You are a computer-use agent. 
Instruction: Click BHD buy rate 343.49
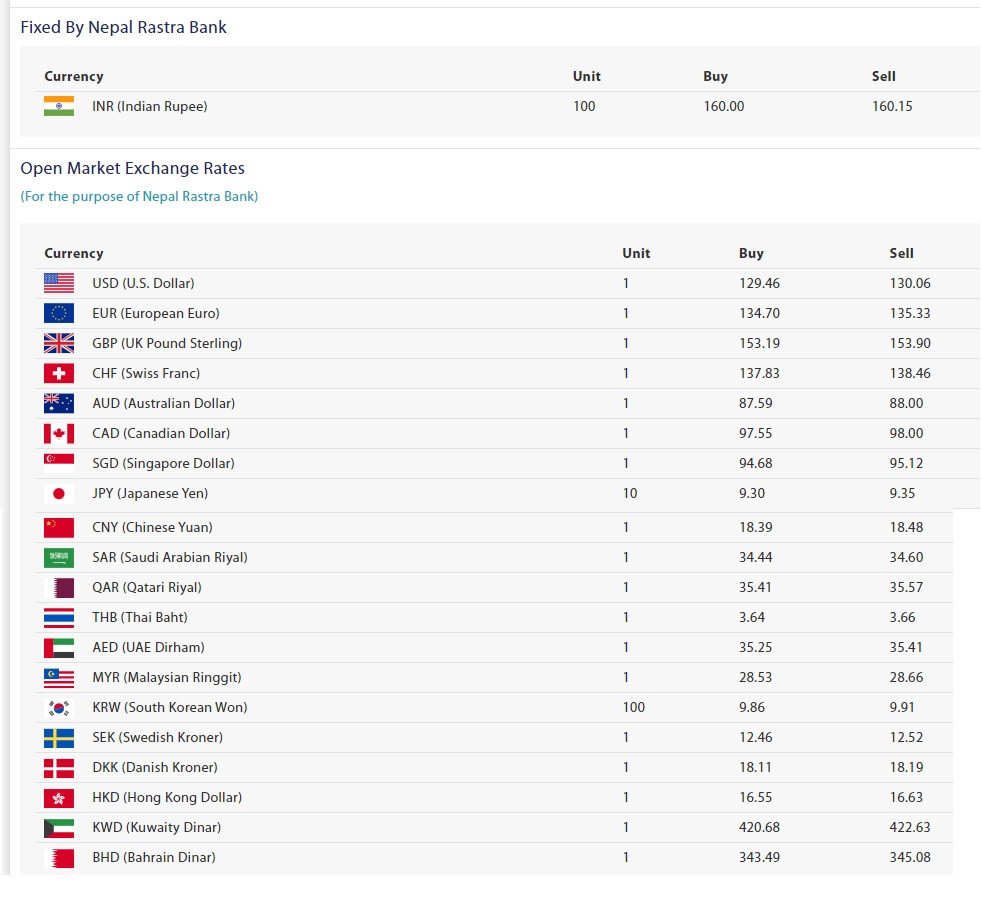[760, 859]
